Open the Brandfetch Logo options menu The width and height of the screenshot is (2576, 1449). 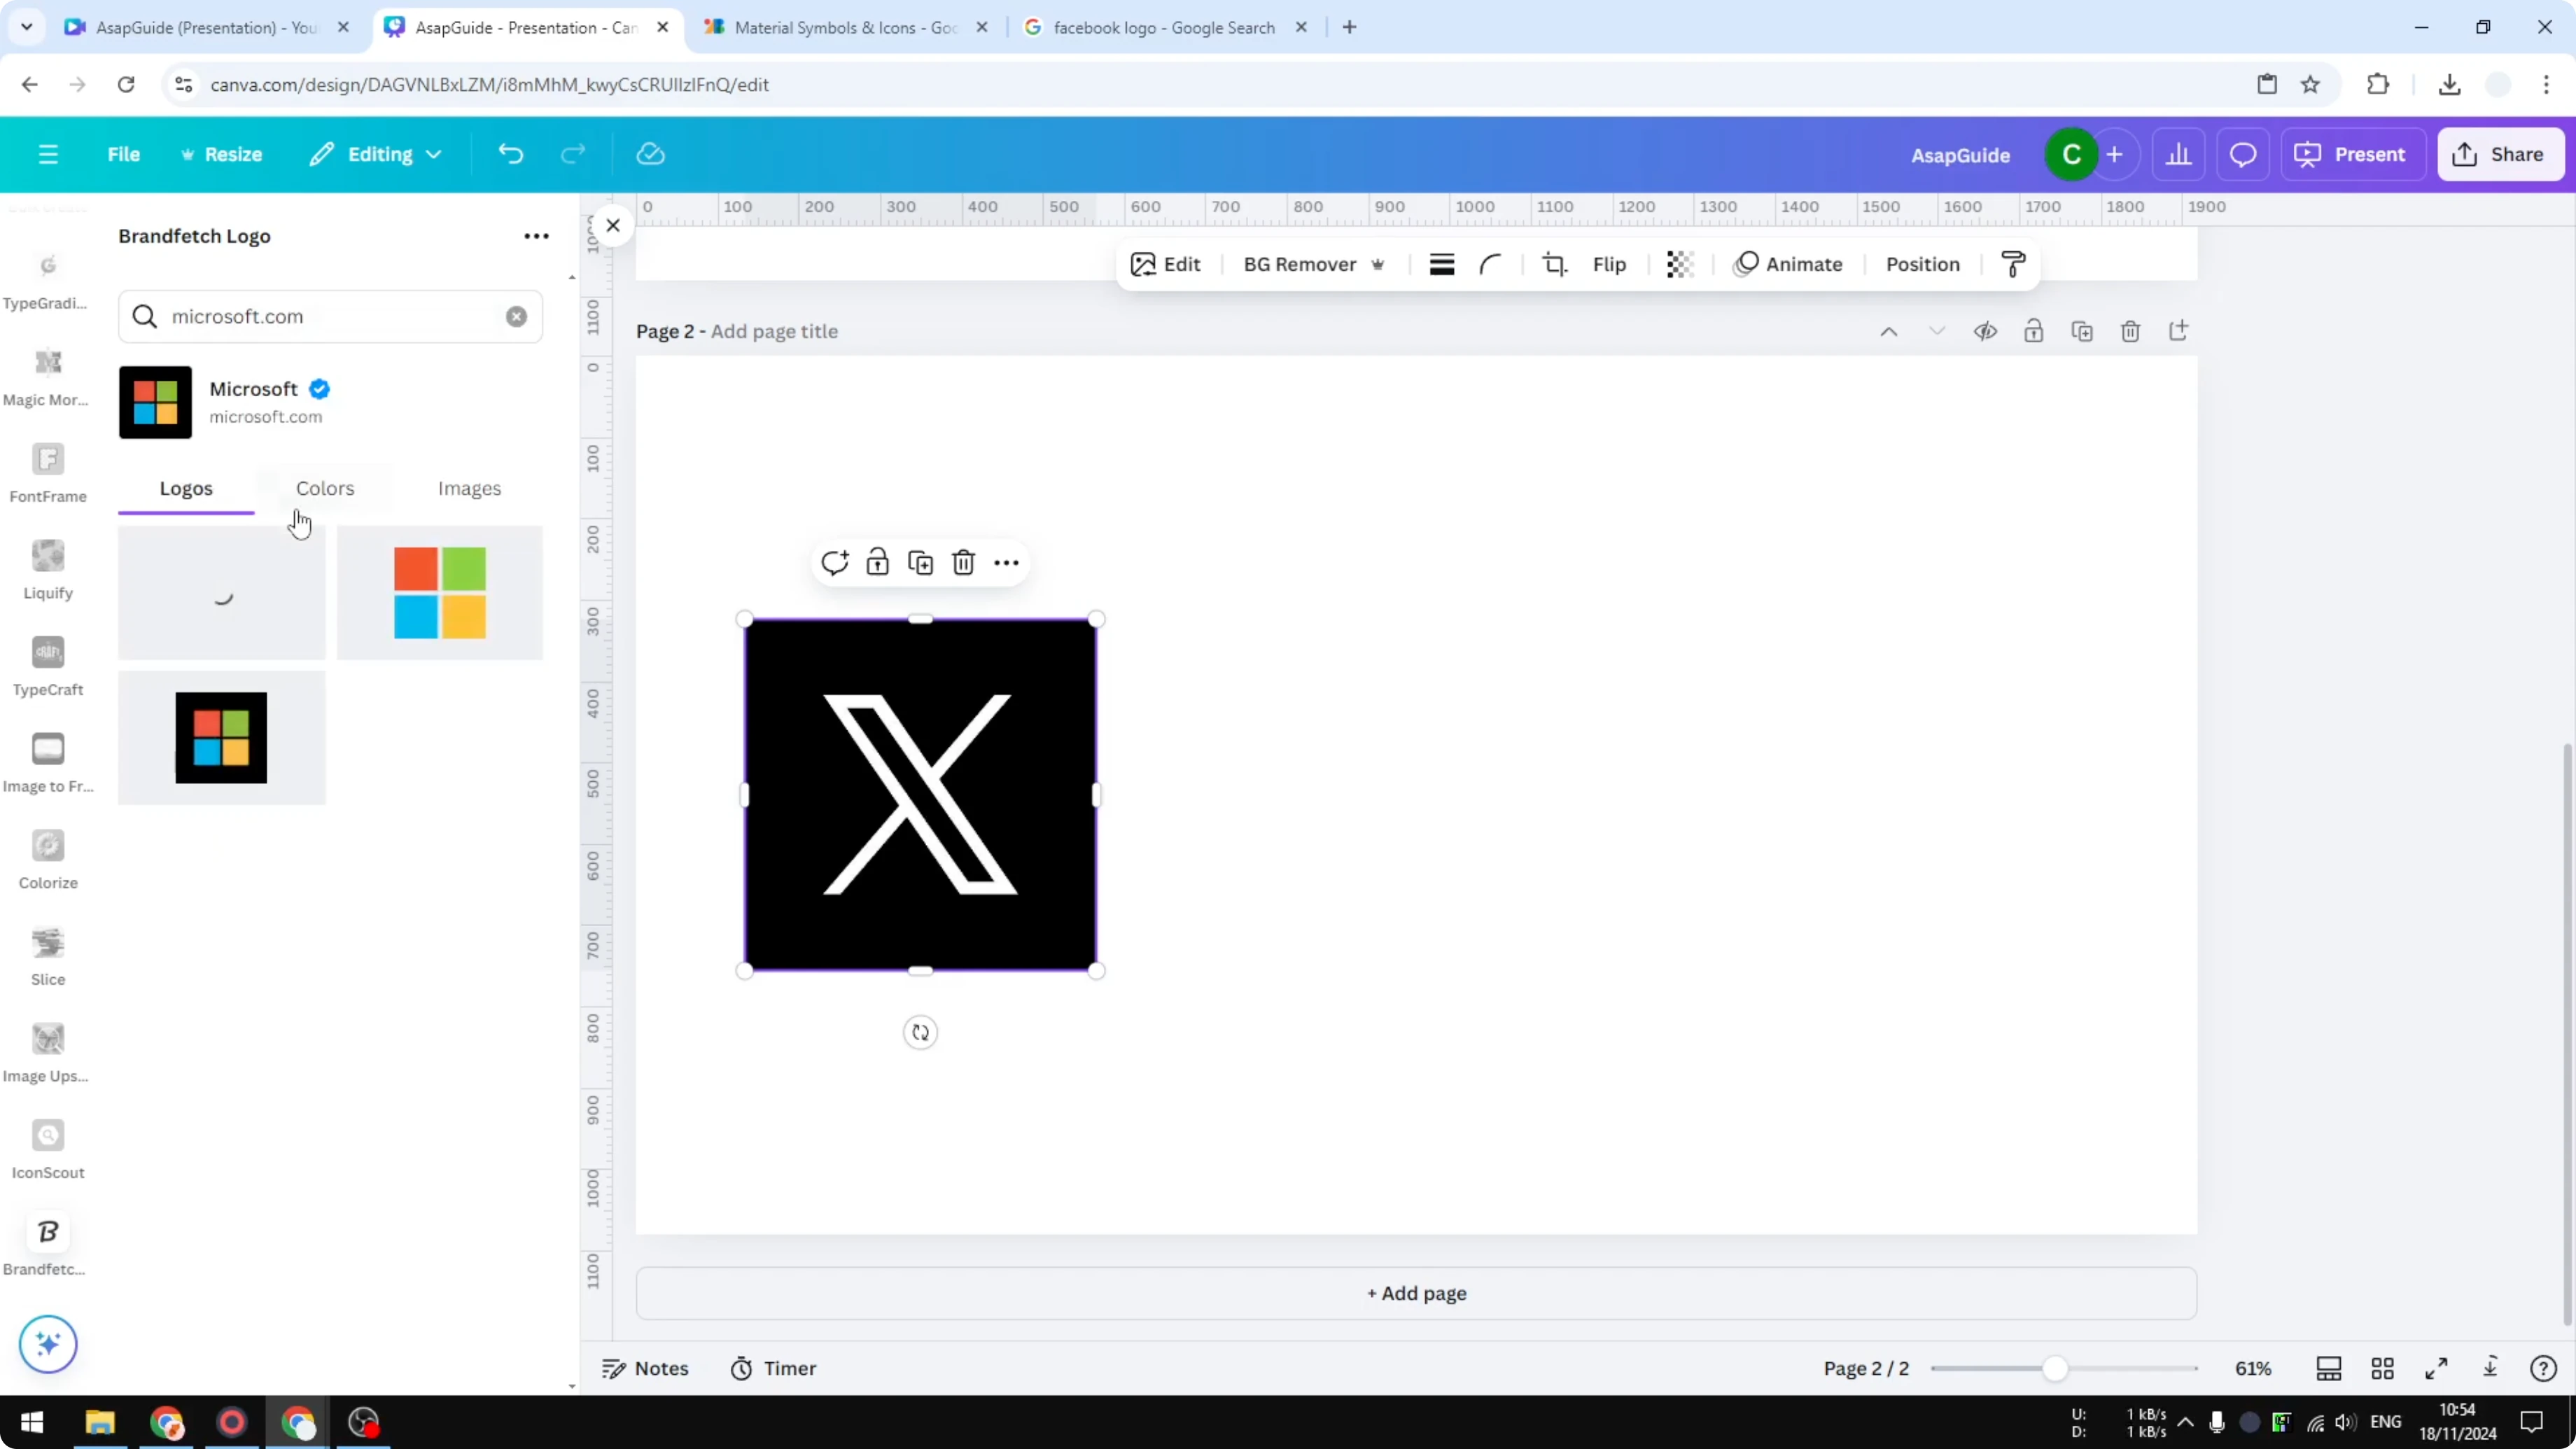(536, 236)
